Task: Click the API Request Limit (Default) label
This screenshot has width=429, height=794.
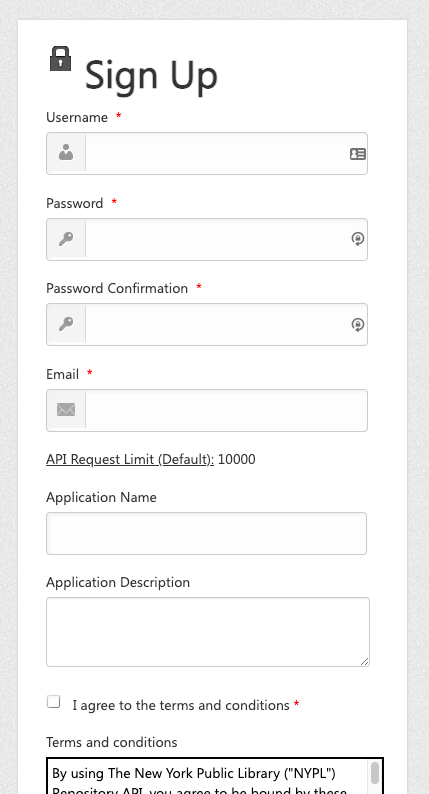Action: [x=130, y=459]
